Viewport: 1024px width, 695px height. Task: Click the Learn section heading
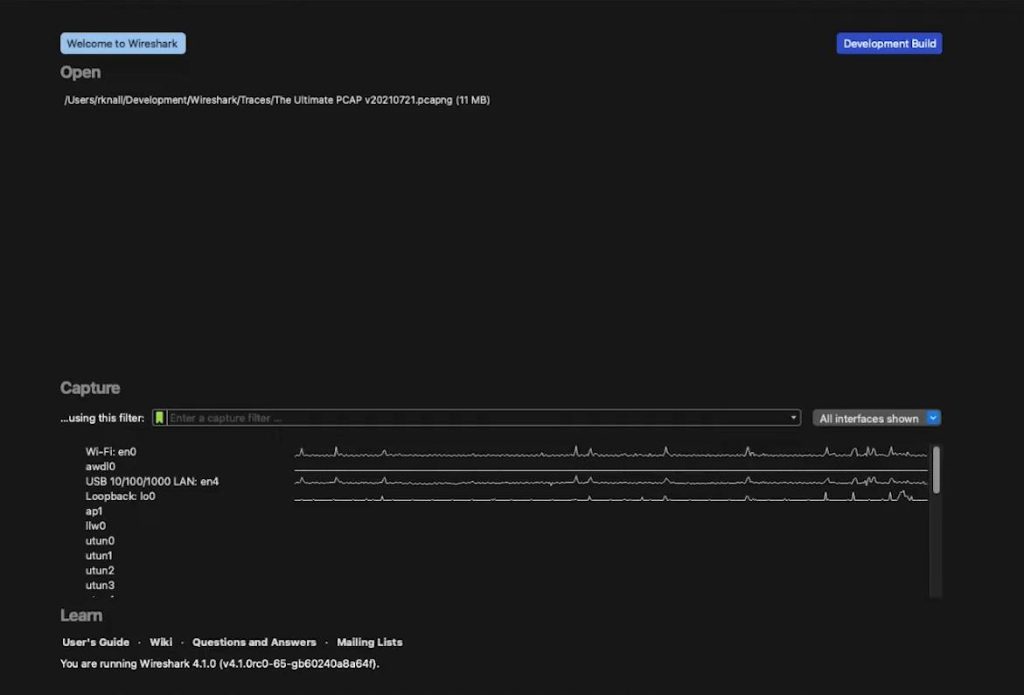point(81,615)
